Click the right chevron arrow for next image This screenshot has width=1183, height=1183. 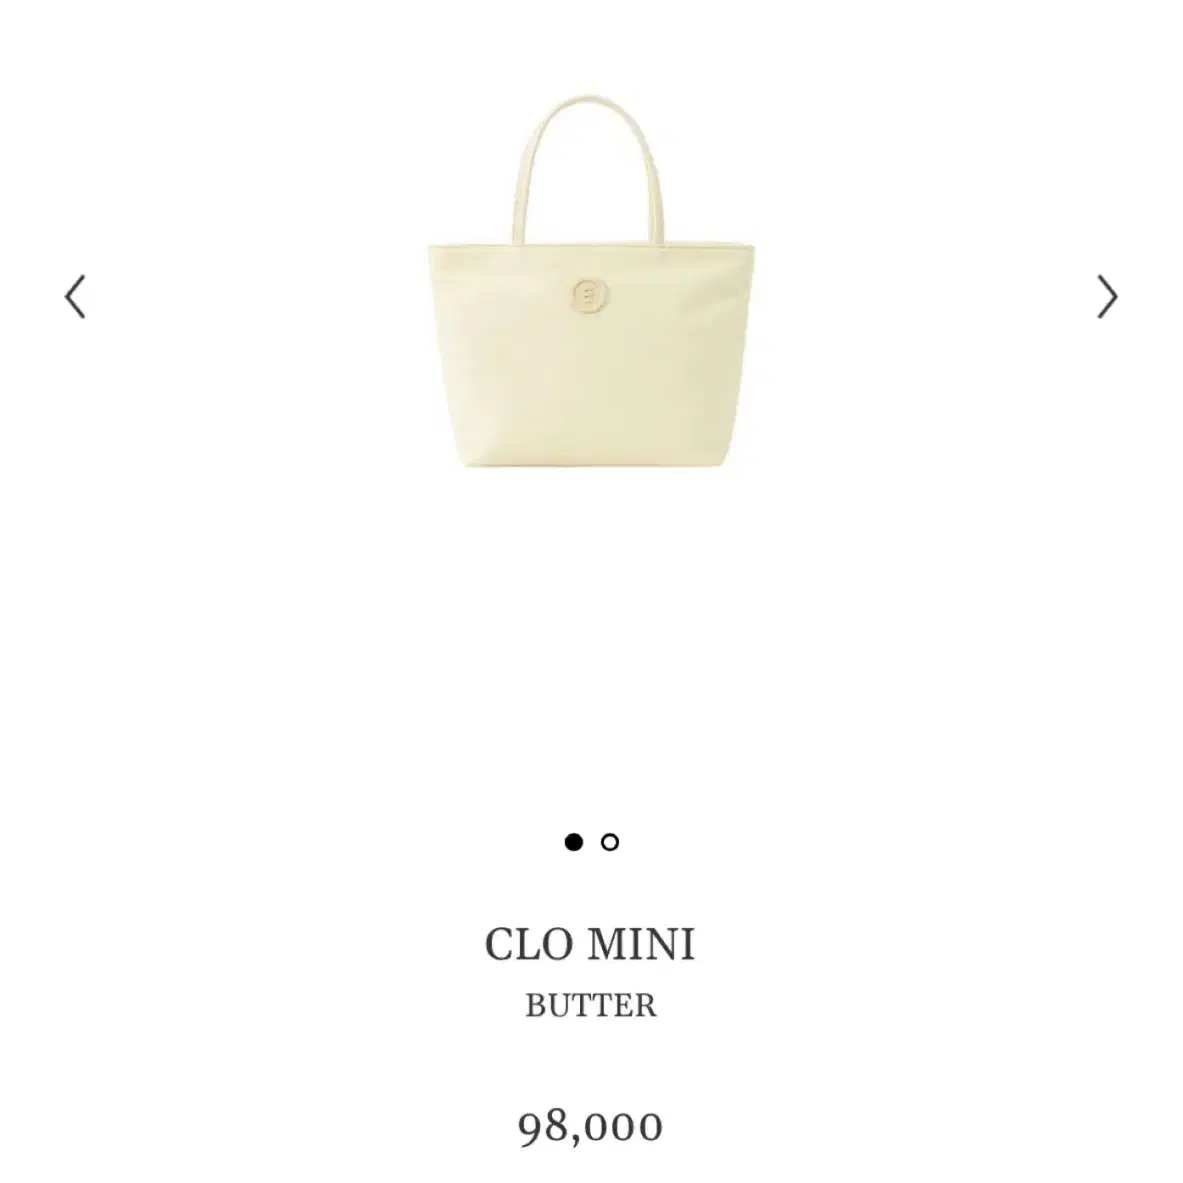[x=1107, y=297]
